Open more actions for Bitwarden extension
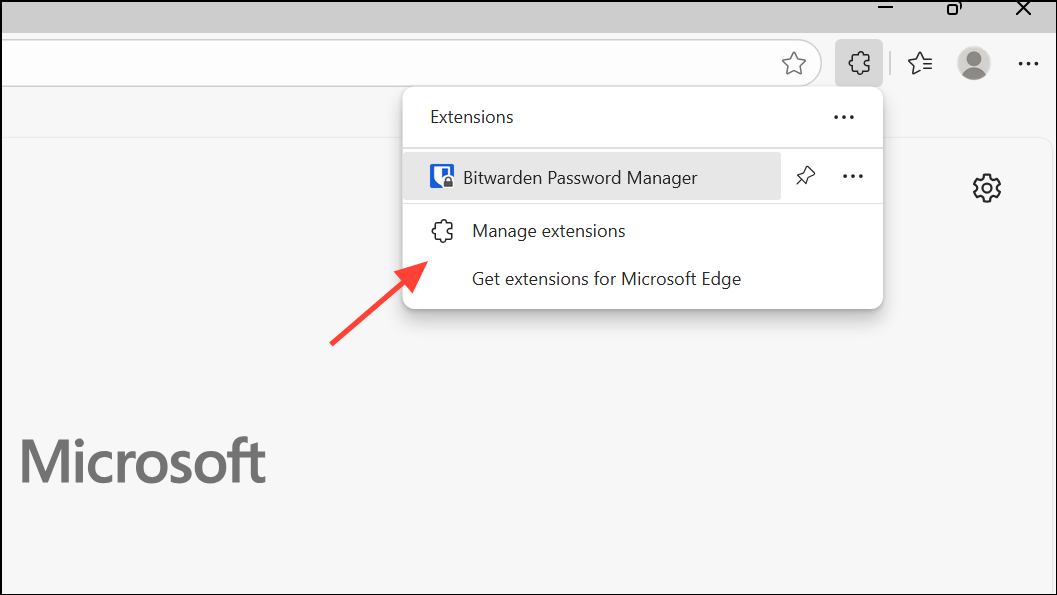 [x=853, y=177]
